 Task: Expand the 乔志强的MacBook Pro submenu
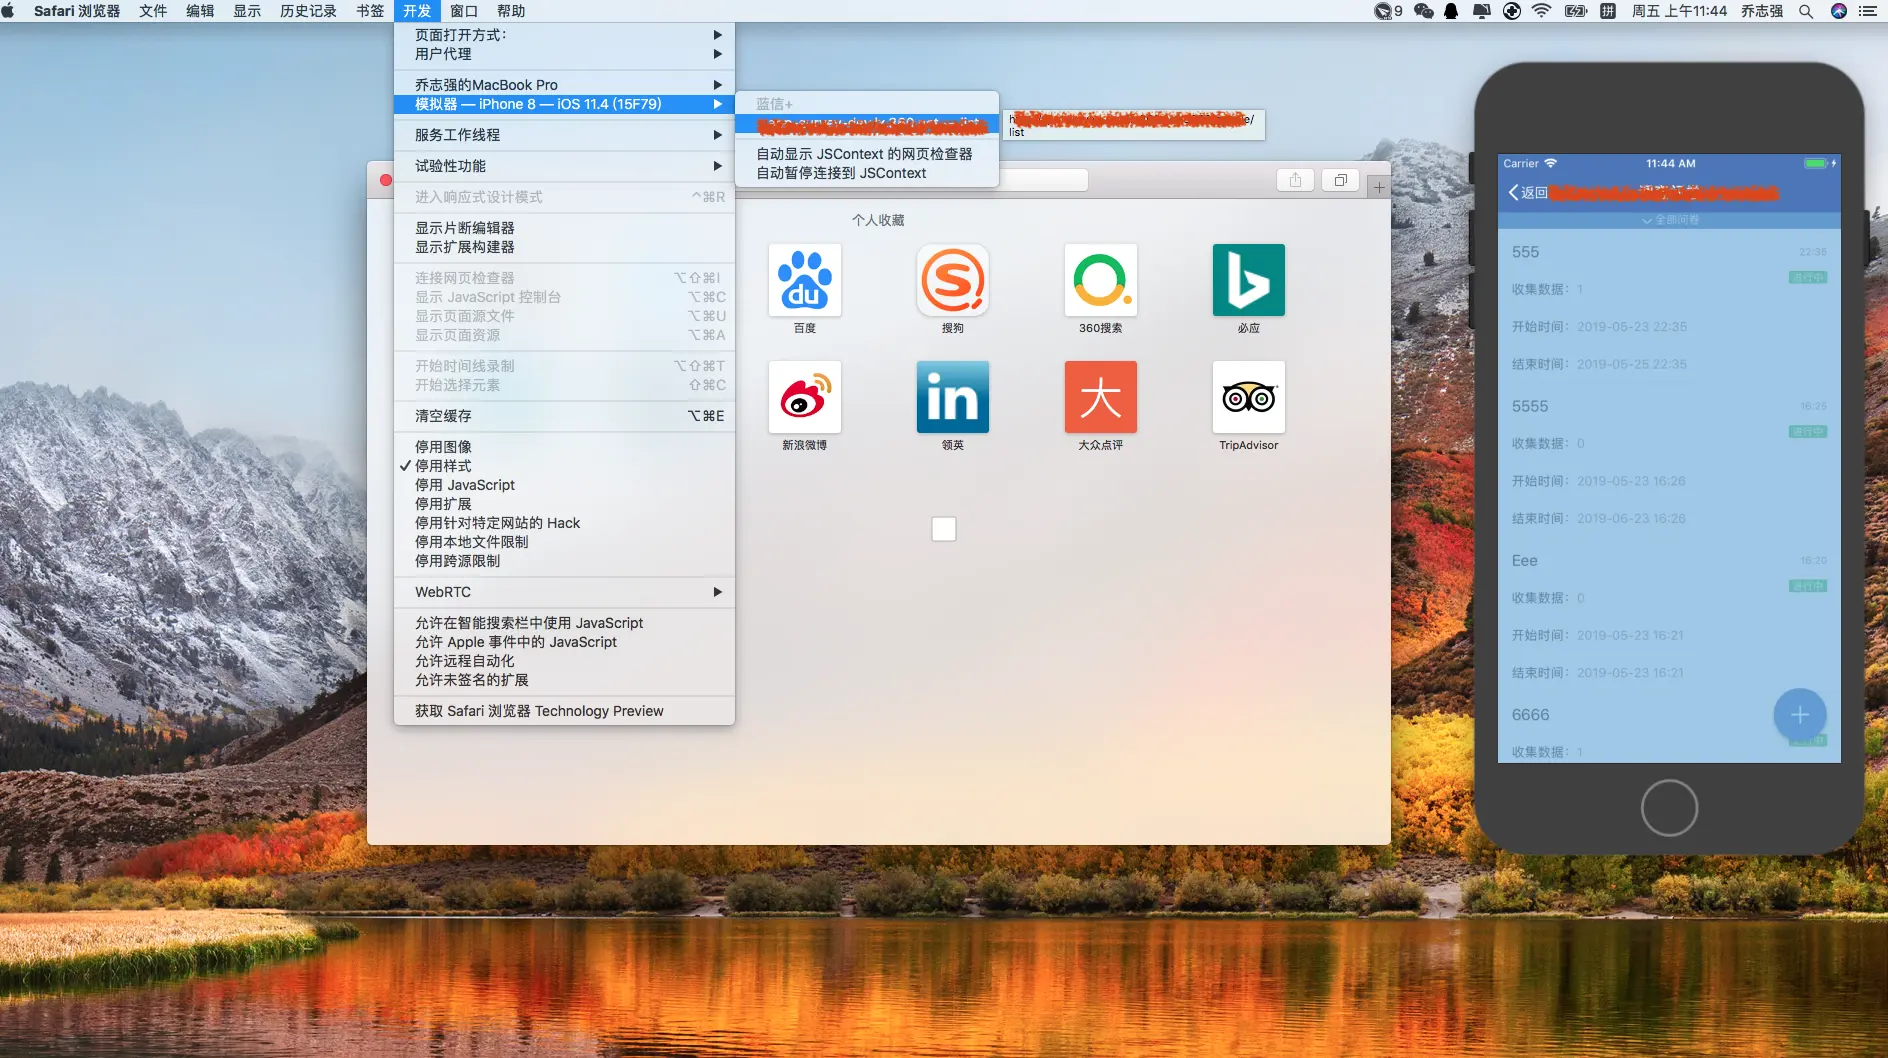[x=564, y=85]
